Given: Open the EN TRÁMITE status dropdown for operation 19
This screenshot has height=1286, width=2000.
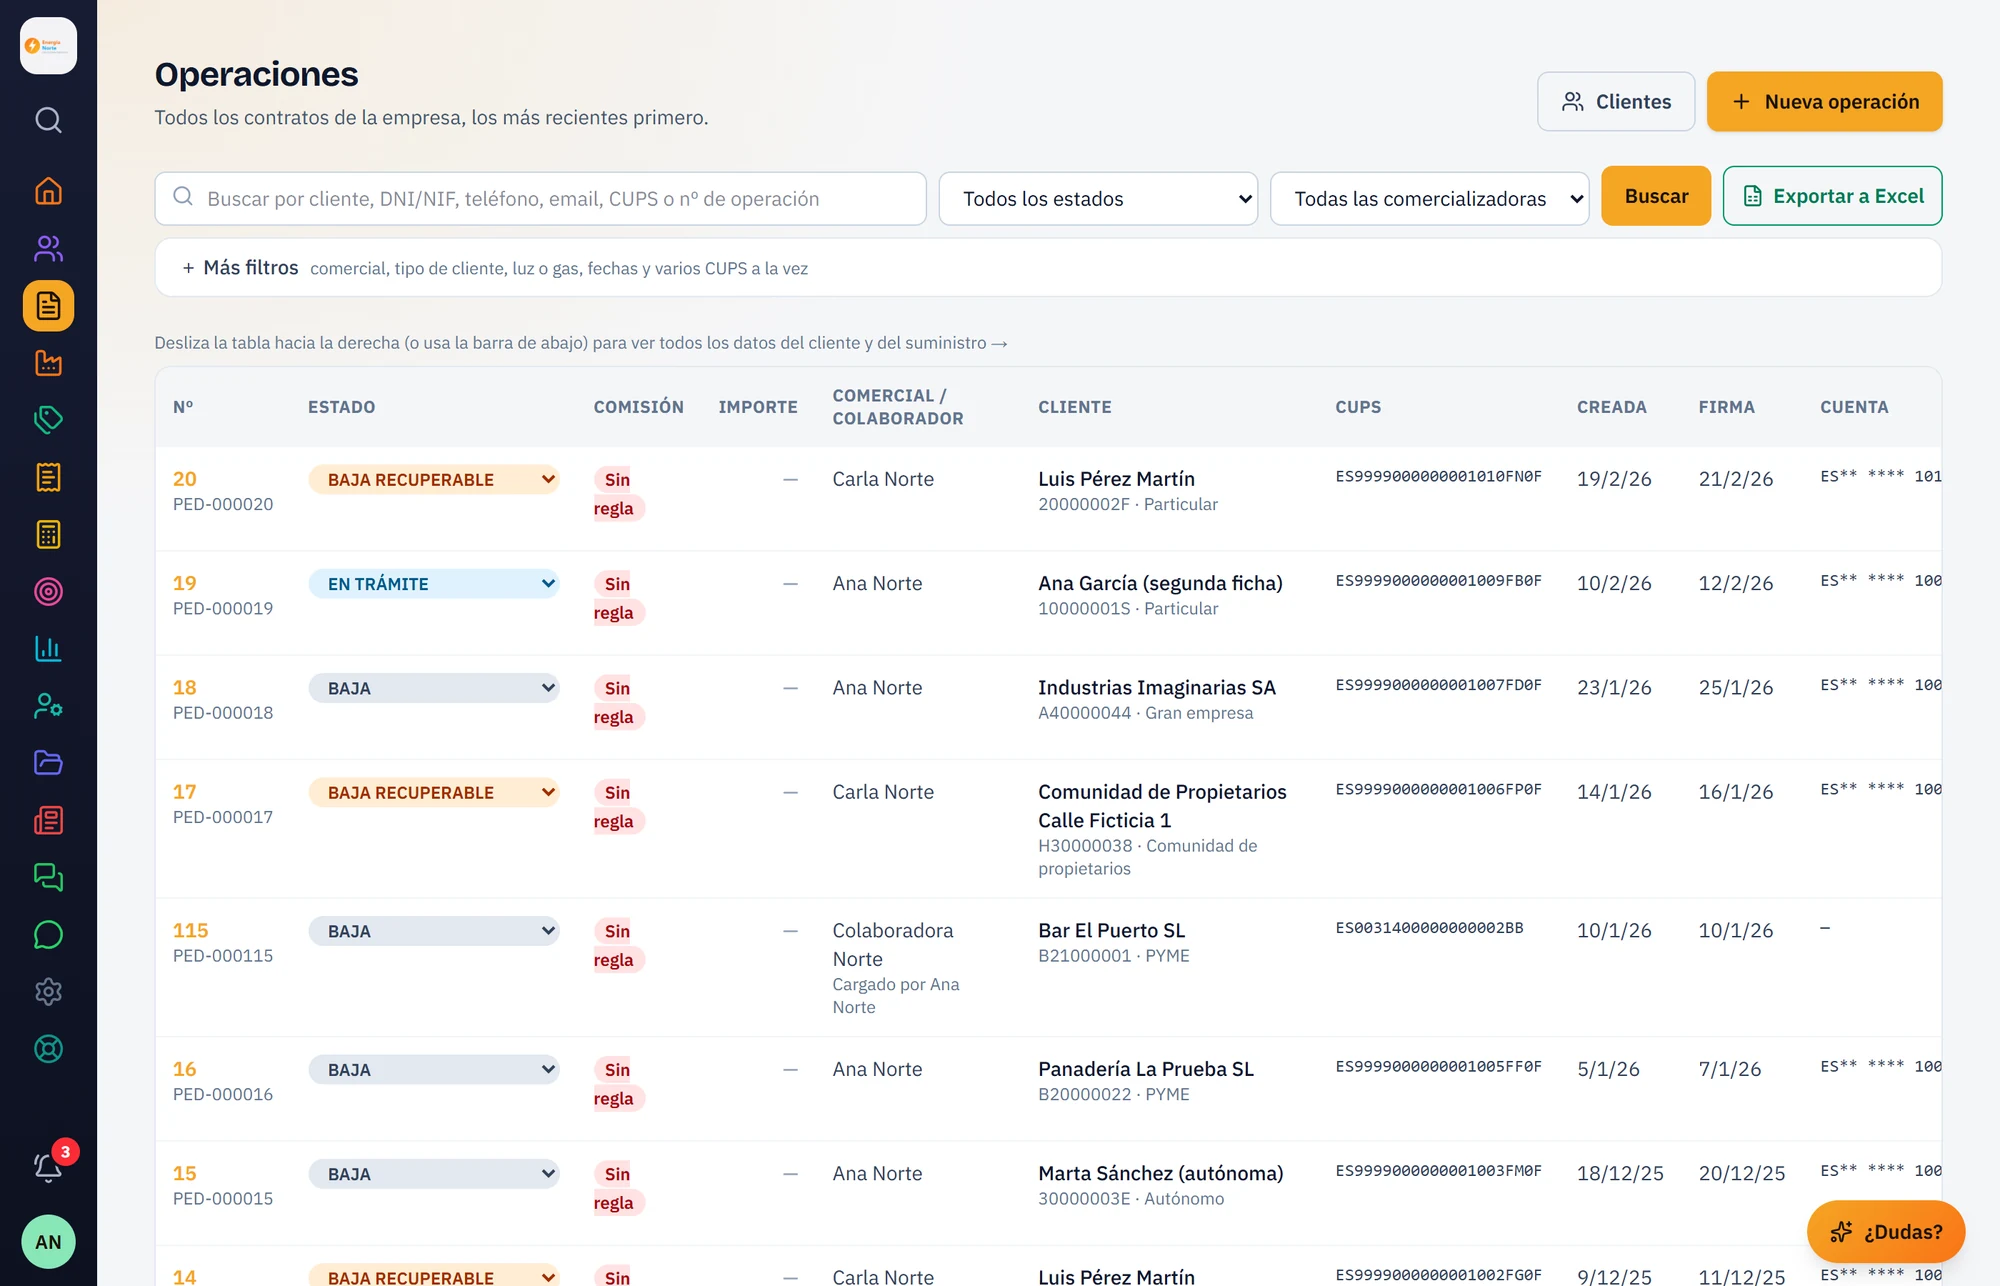Looking at the screenshot, I should pos(433,583).
